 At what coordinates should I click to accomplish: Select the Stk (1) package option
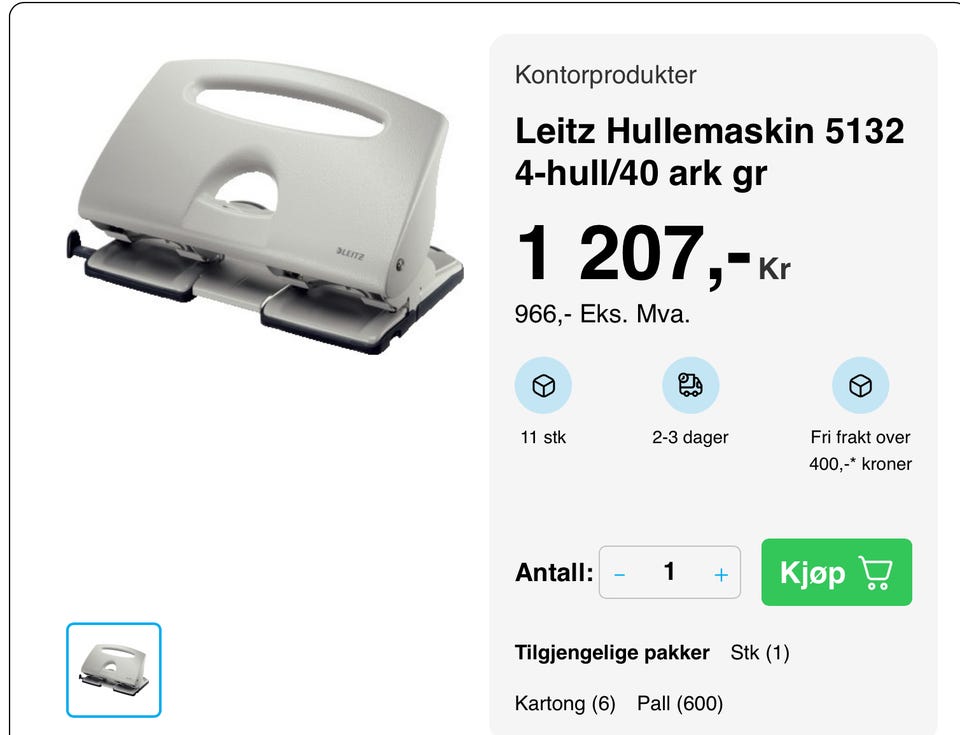(x=760, y=653)
